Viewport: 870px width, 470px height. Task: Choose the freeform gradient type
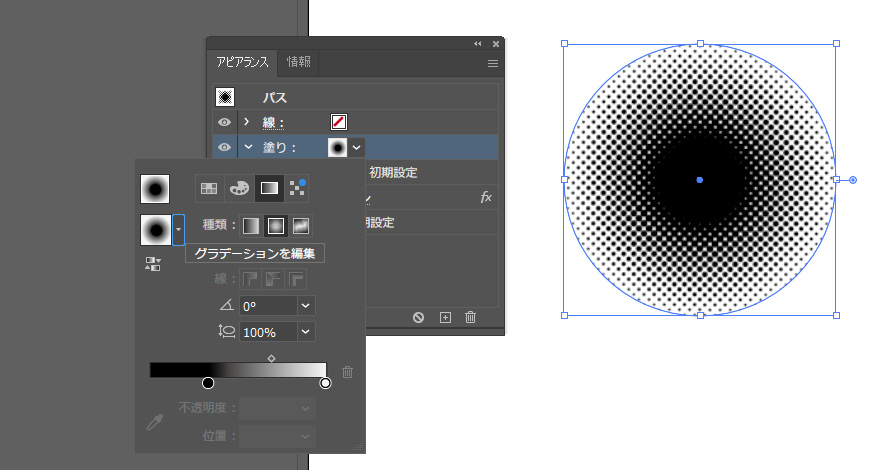pyautogui.click(x=299, y=225)
